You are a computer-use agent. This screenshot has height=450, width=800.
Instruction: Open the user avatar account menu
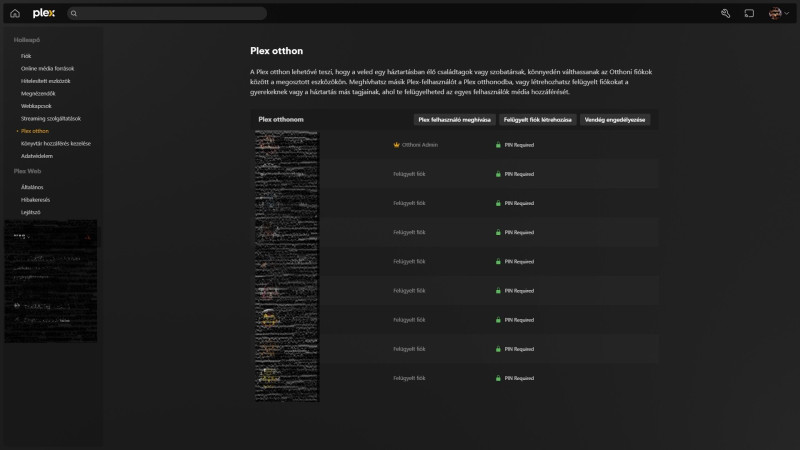coord(779,13)
